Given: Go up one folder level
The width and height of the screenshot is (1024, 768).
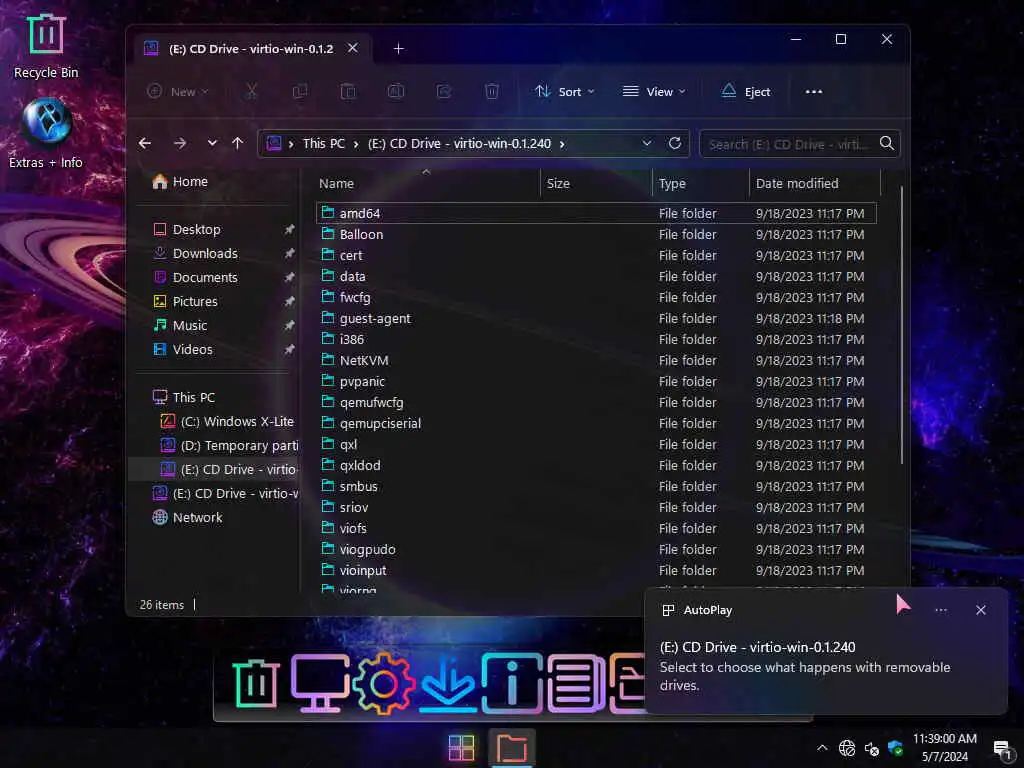Looking at the screenshot, I should (237, 143).
